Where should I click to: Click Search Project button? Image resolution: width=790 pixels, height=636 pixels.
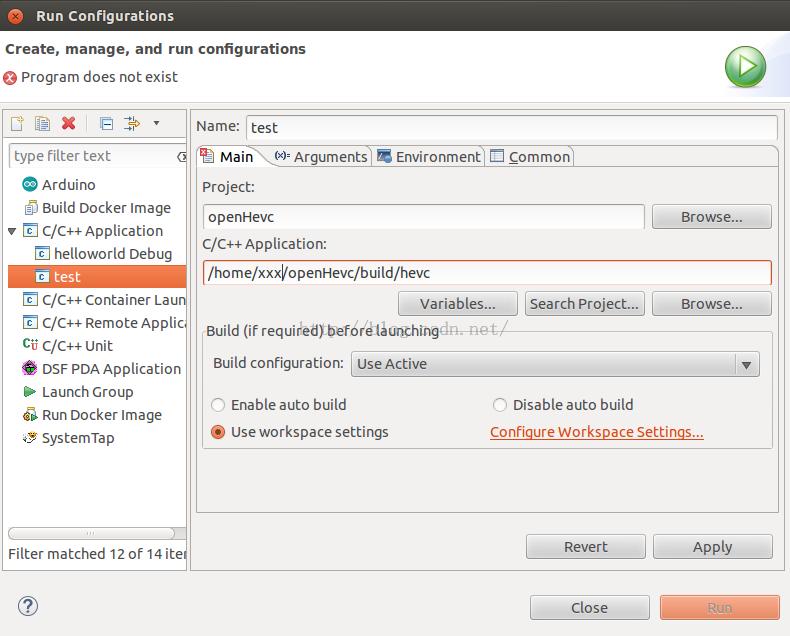584,304
